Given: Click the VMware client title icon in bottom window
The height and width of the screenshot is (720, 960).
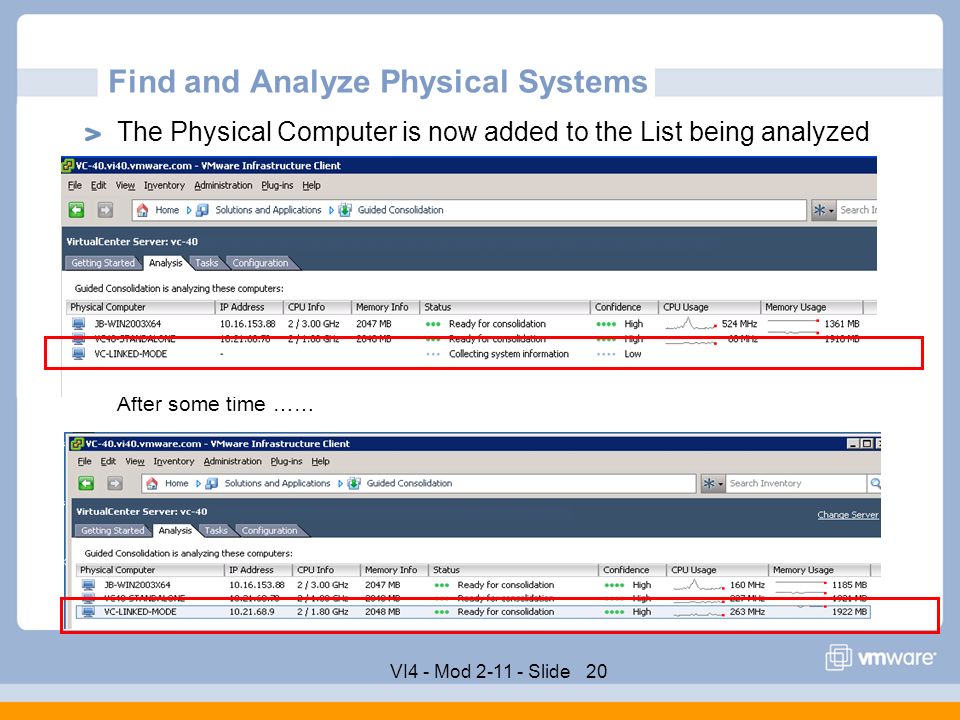Looking at the screenshot, I should pyautogui.click(x=77, y=443).
